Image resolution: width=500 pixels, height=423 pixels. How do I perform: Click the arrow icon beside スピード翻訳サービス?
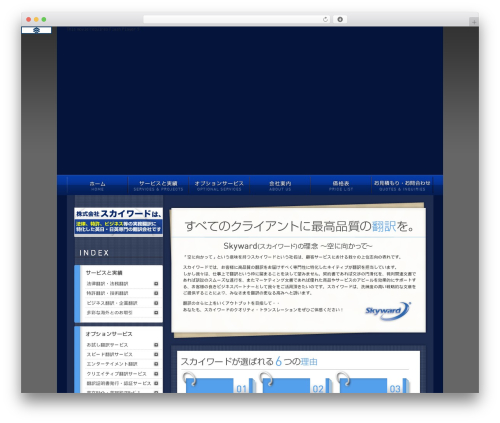click(x=156, y=354)
